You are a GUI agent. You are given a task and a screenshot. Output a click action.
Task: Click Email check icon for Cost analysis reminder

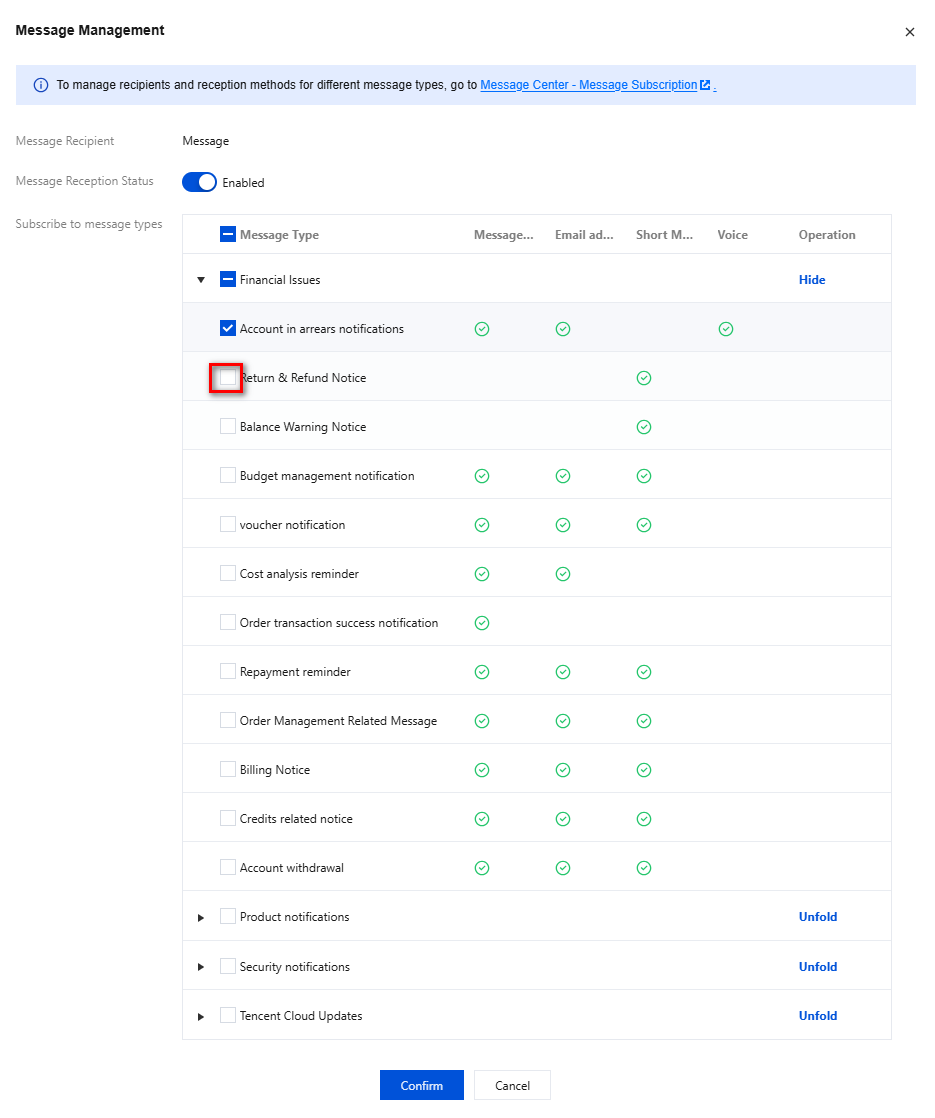563,574
